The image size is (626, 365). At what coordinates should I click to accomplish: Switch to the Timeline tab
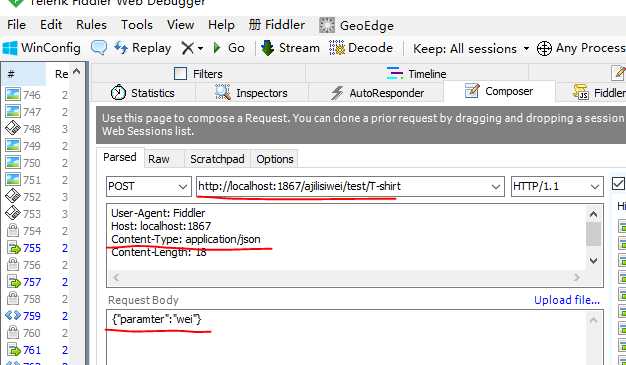(x=417, y=74)
